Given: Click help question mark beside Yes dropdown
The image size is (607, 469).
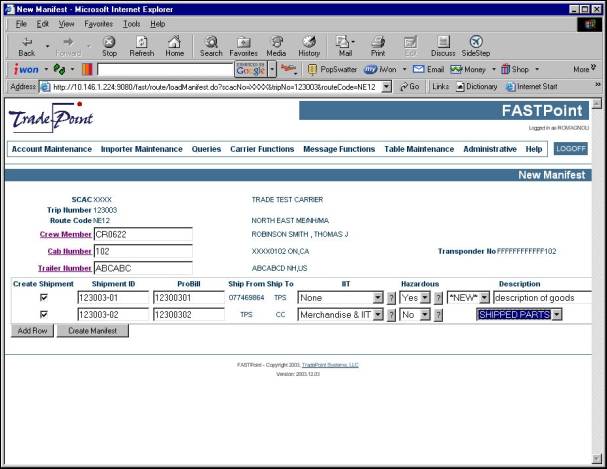Looking at the screenshot, I should click(438, 298).
